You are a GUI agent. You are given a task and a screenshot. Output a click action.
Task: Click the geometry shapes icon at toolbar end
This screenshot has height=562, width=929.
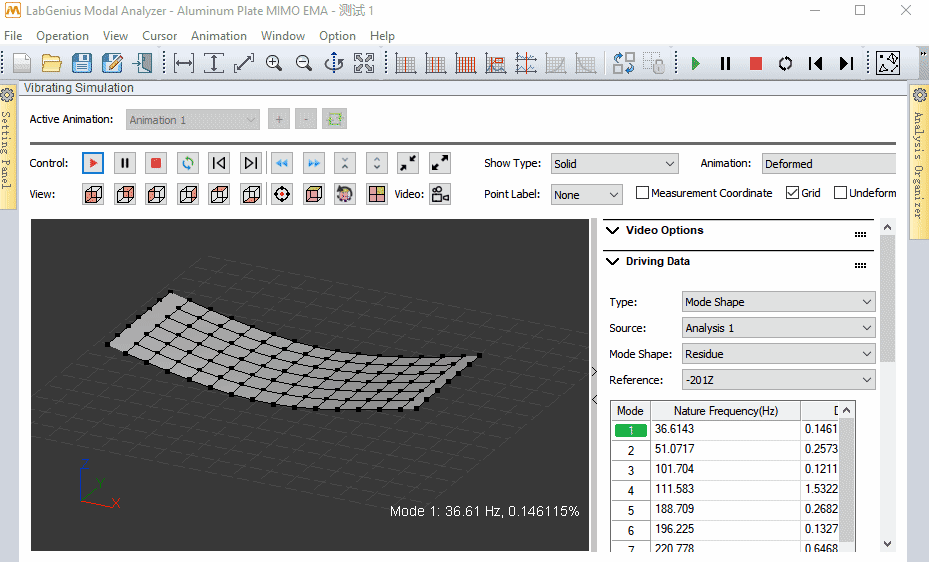tap(888, 63)
